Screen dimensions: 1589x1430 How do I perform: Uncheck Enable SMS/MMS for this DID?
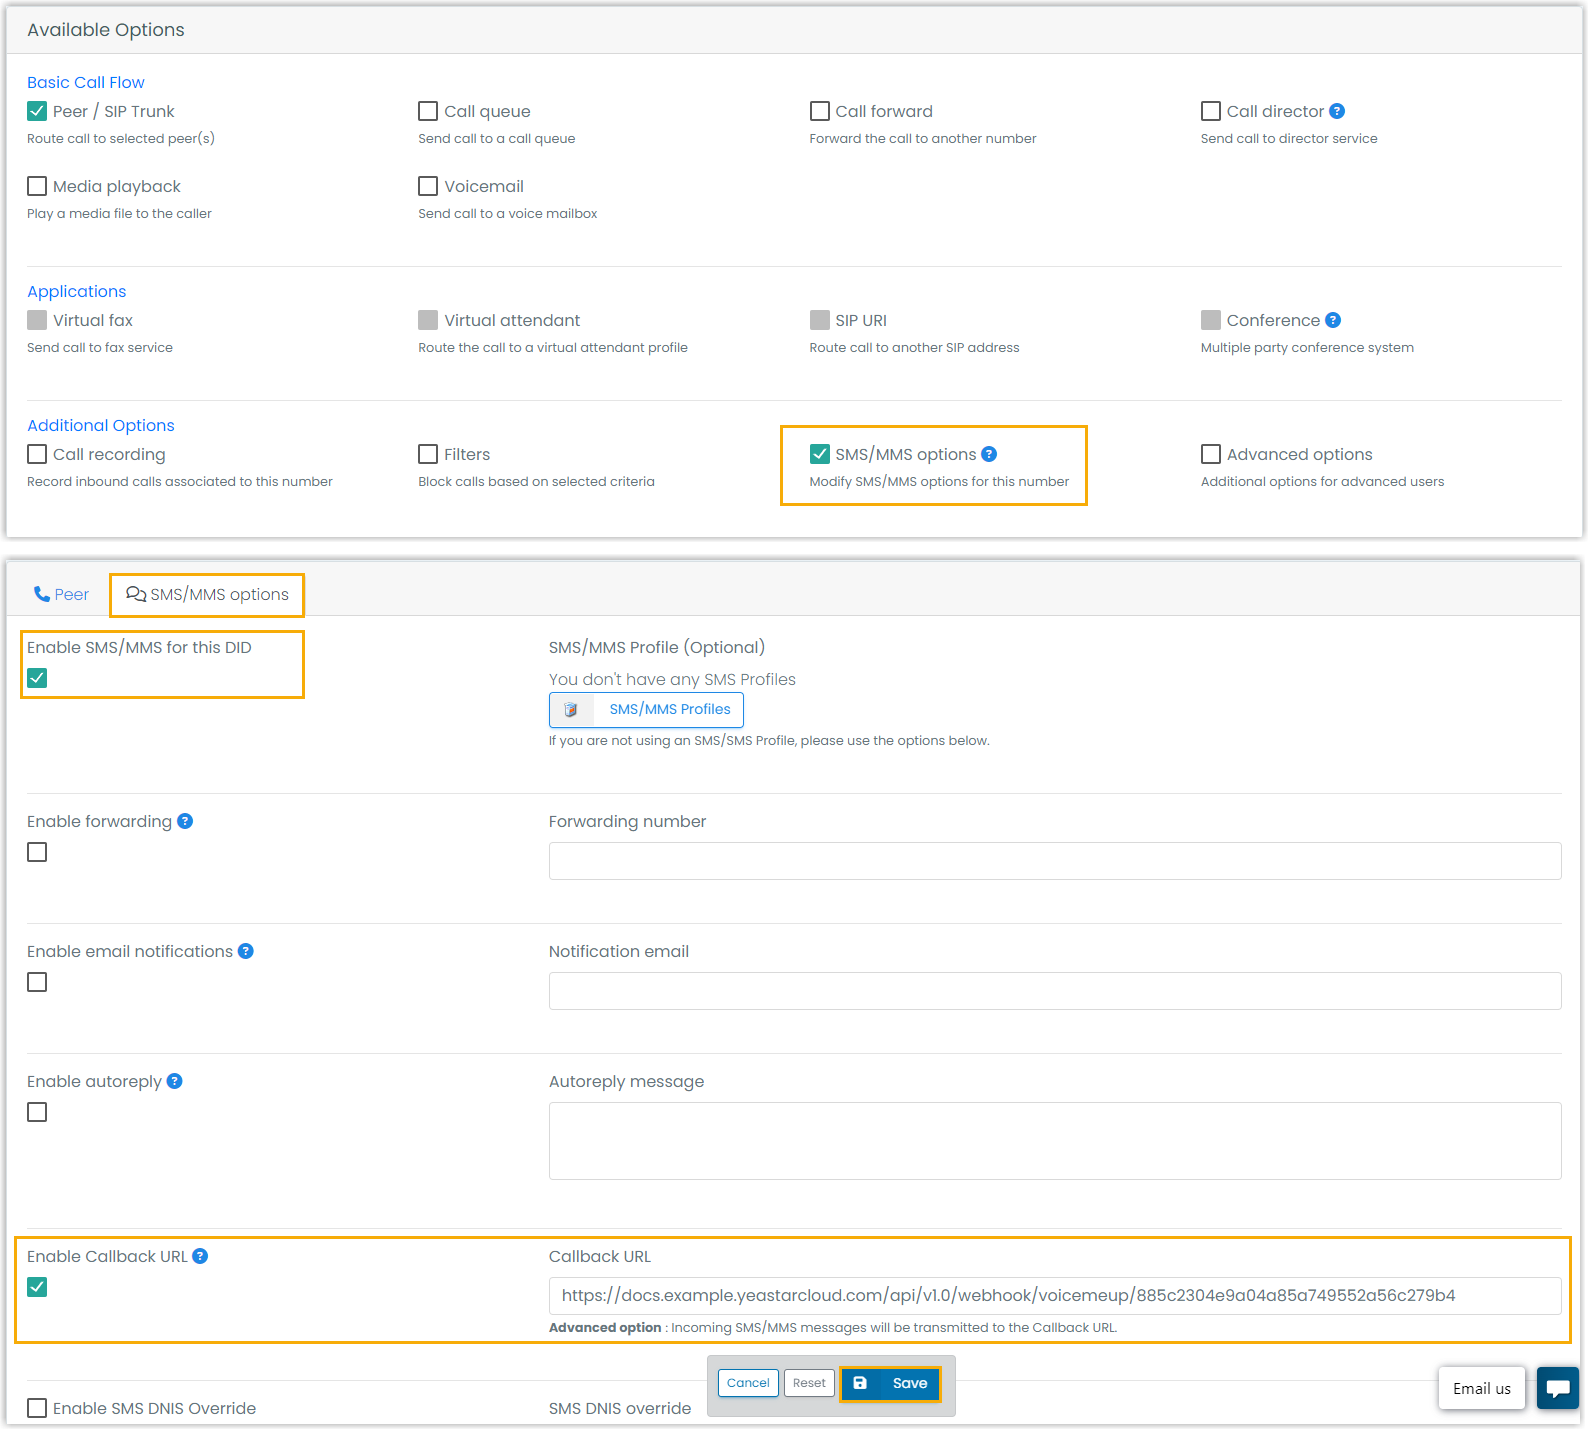point(37,678)
